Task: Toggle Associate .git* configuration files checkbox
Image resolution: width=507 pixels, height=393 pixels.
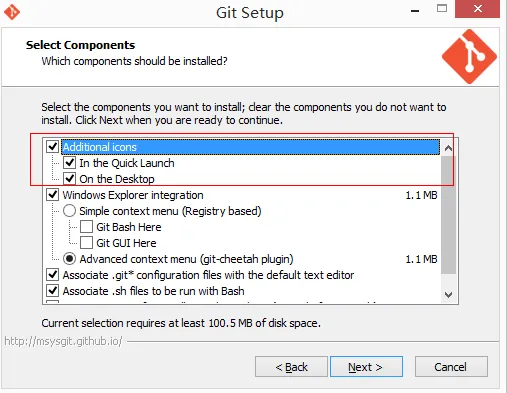Action: tap(53, 275)
